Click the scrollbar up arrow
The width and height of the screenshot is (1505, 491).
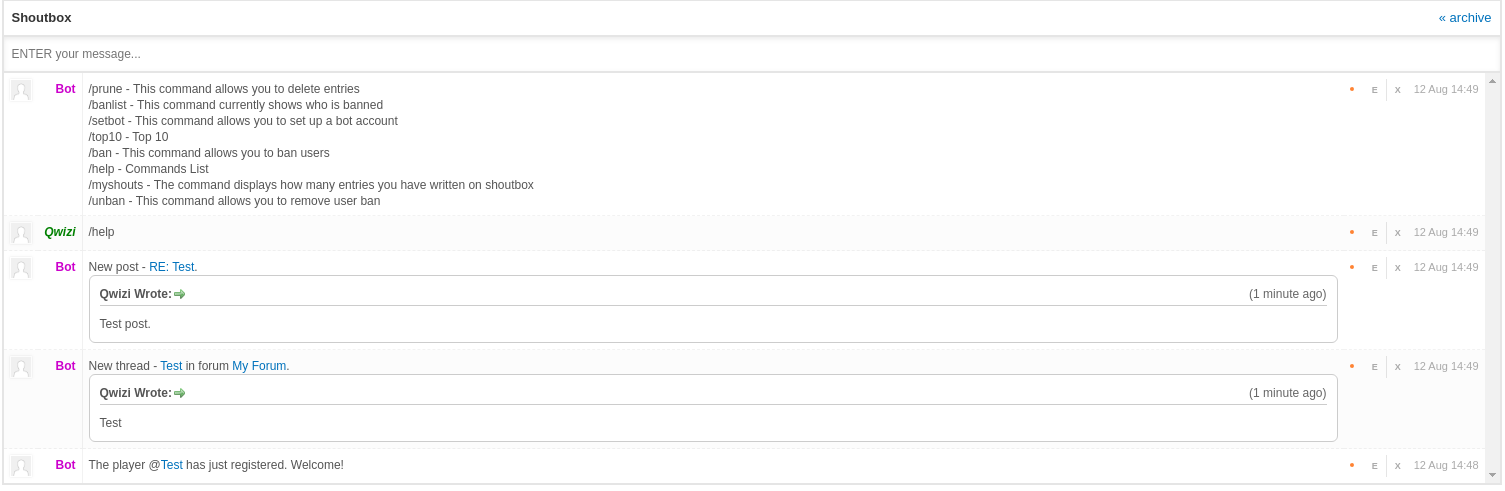(1492, 81)
